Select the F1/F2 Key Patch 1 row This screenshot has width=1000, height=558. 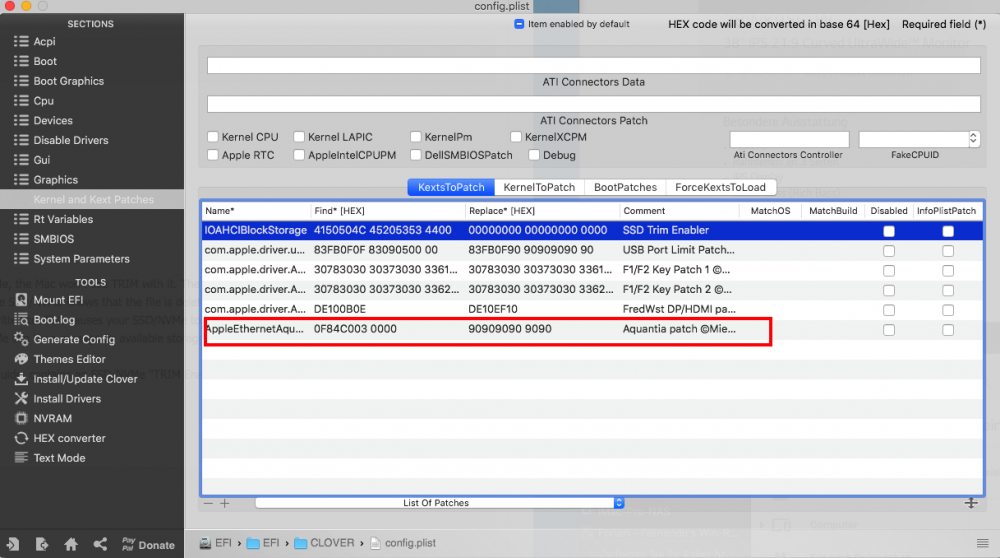coord(592,270)
